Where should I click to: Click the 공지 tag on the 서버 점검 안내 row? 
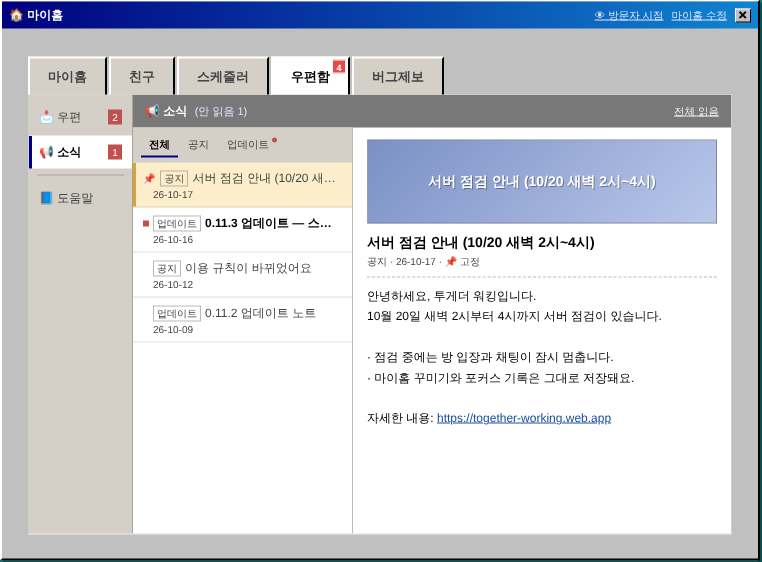tap(174, 178)
